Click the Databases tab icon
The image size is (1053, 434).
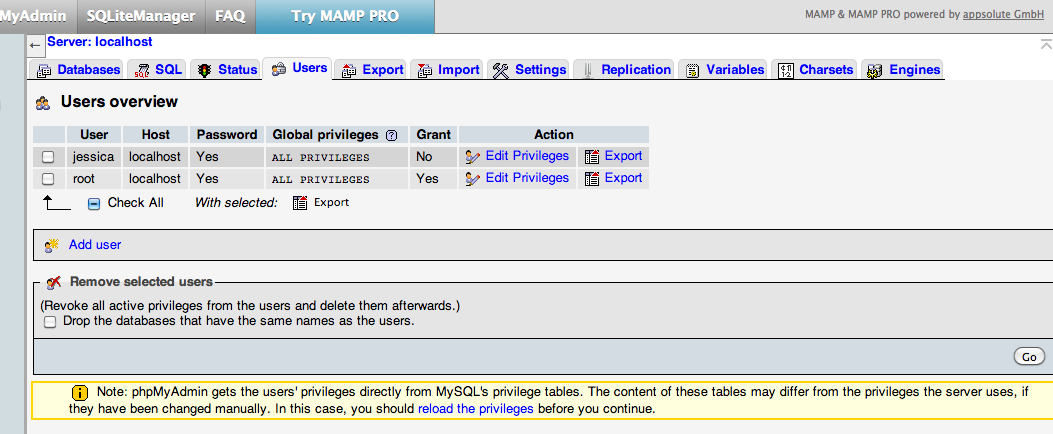tap(44, 70)
